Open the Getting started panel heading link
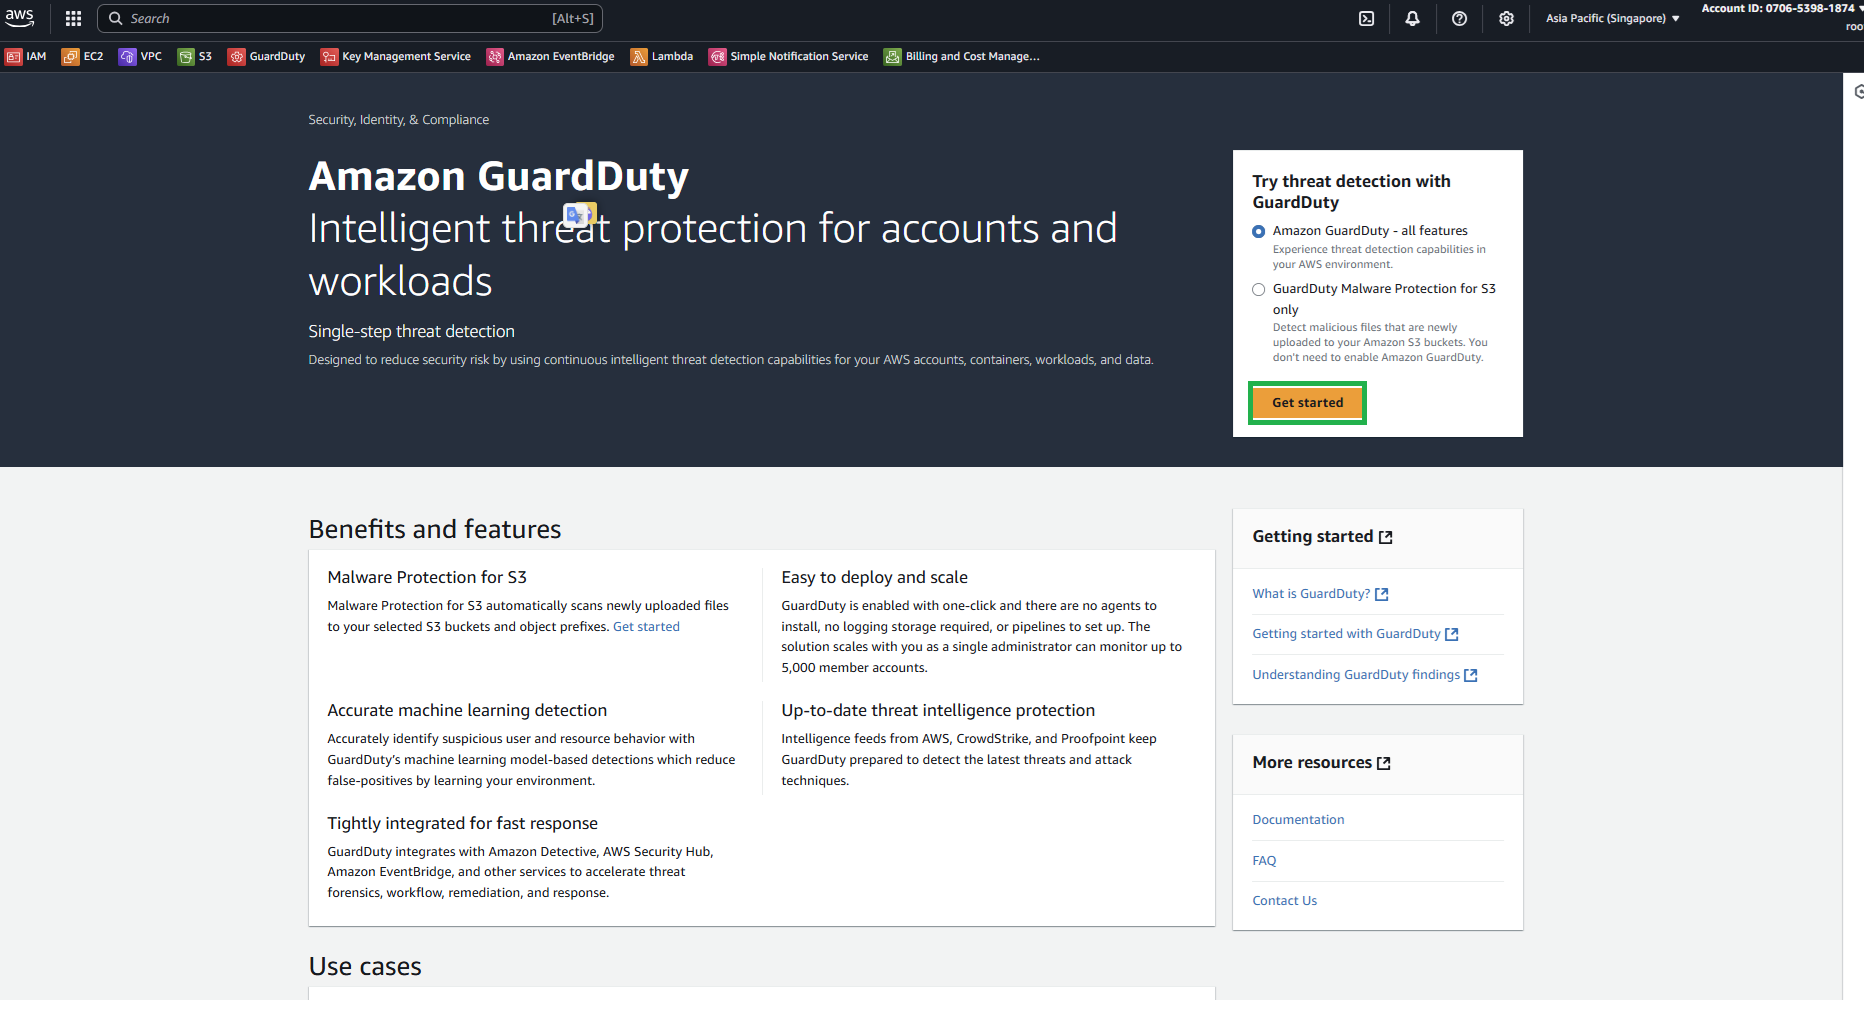The width and height of the screenshot is (1867, 1020). [1322, 537]
